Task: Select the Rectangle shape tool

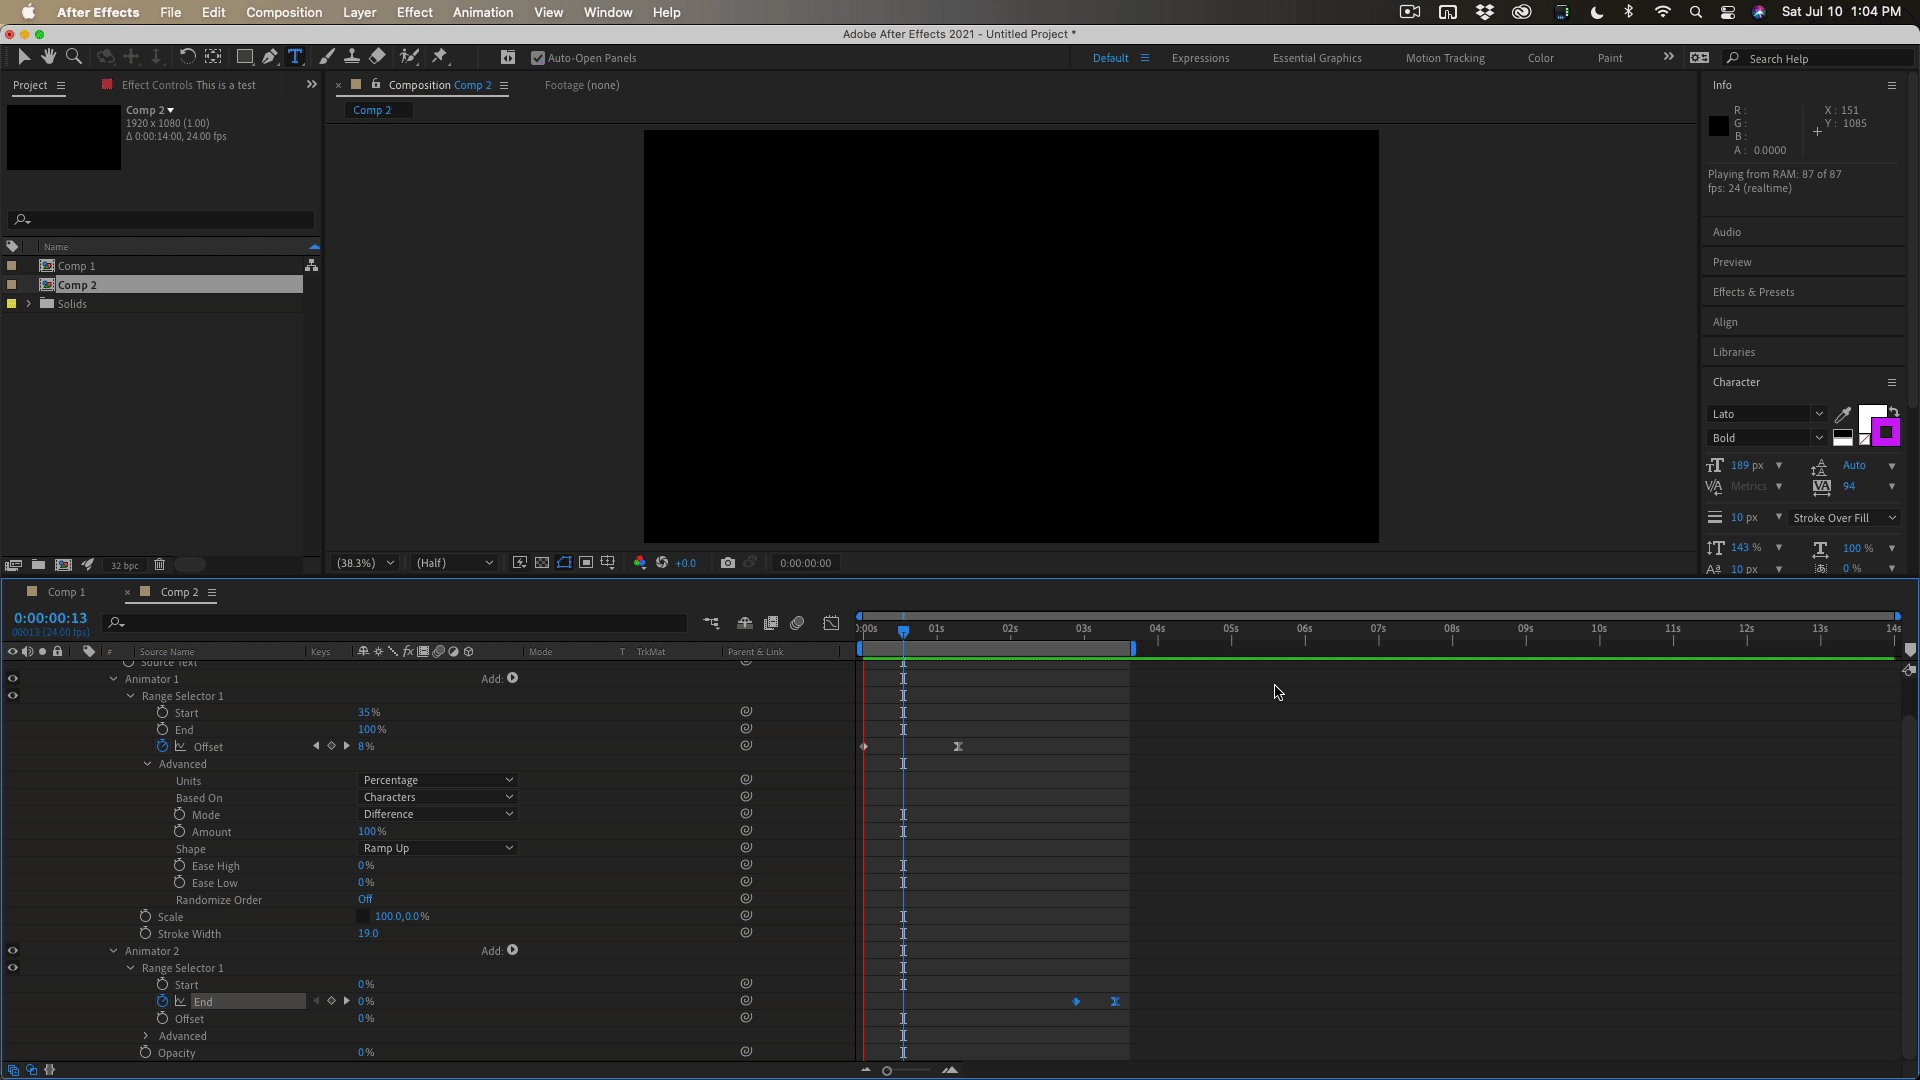Action: coord(244,57)
